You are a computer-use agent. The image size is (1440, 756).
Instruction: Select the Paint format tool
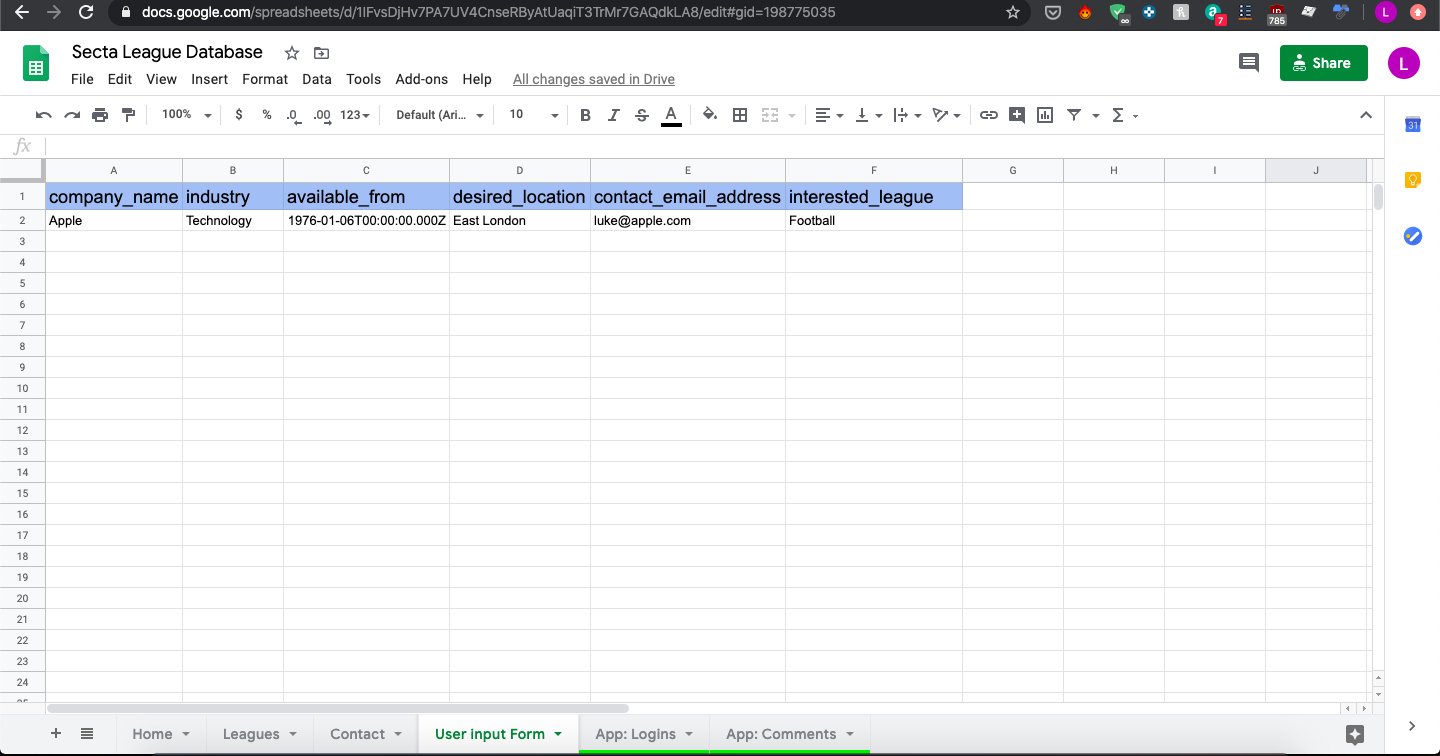coord(128,114)
